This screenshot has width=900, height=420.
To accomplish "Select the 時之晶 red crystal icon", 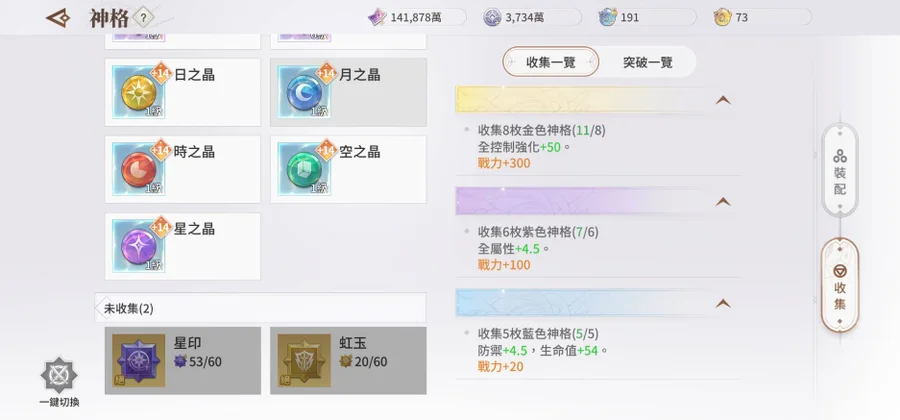I will (x=139, y=169).
